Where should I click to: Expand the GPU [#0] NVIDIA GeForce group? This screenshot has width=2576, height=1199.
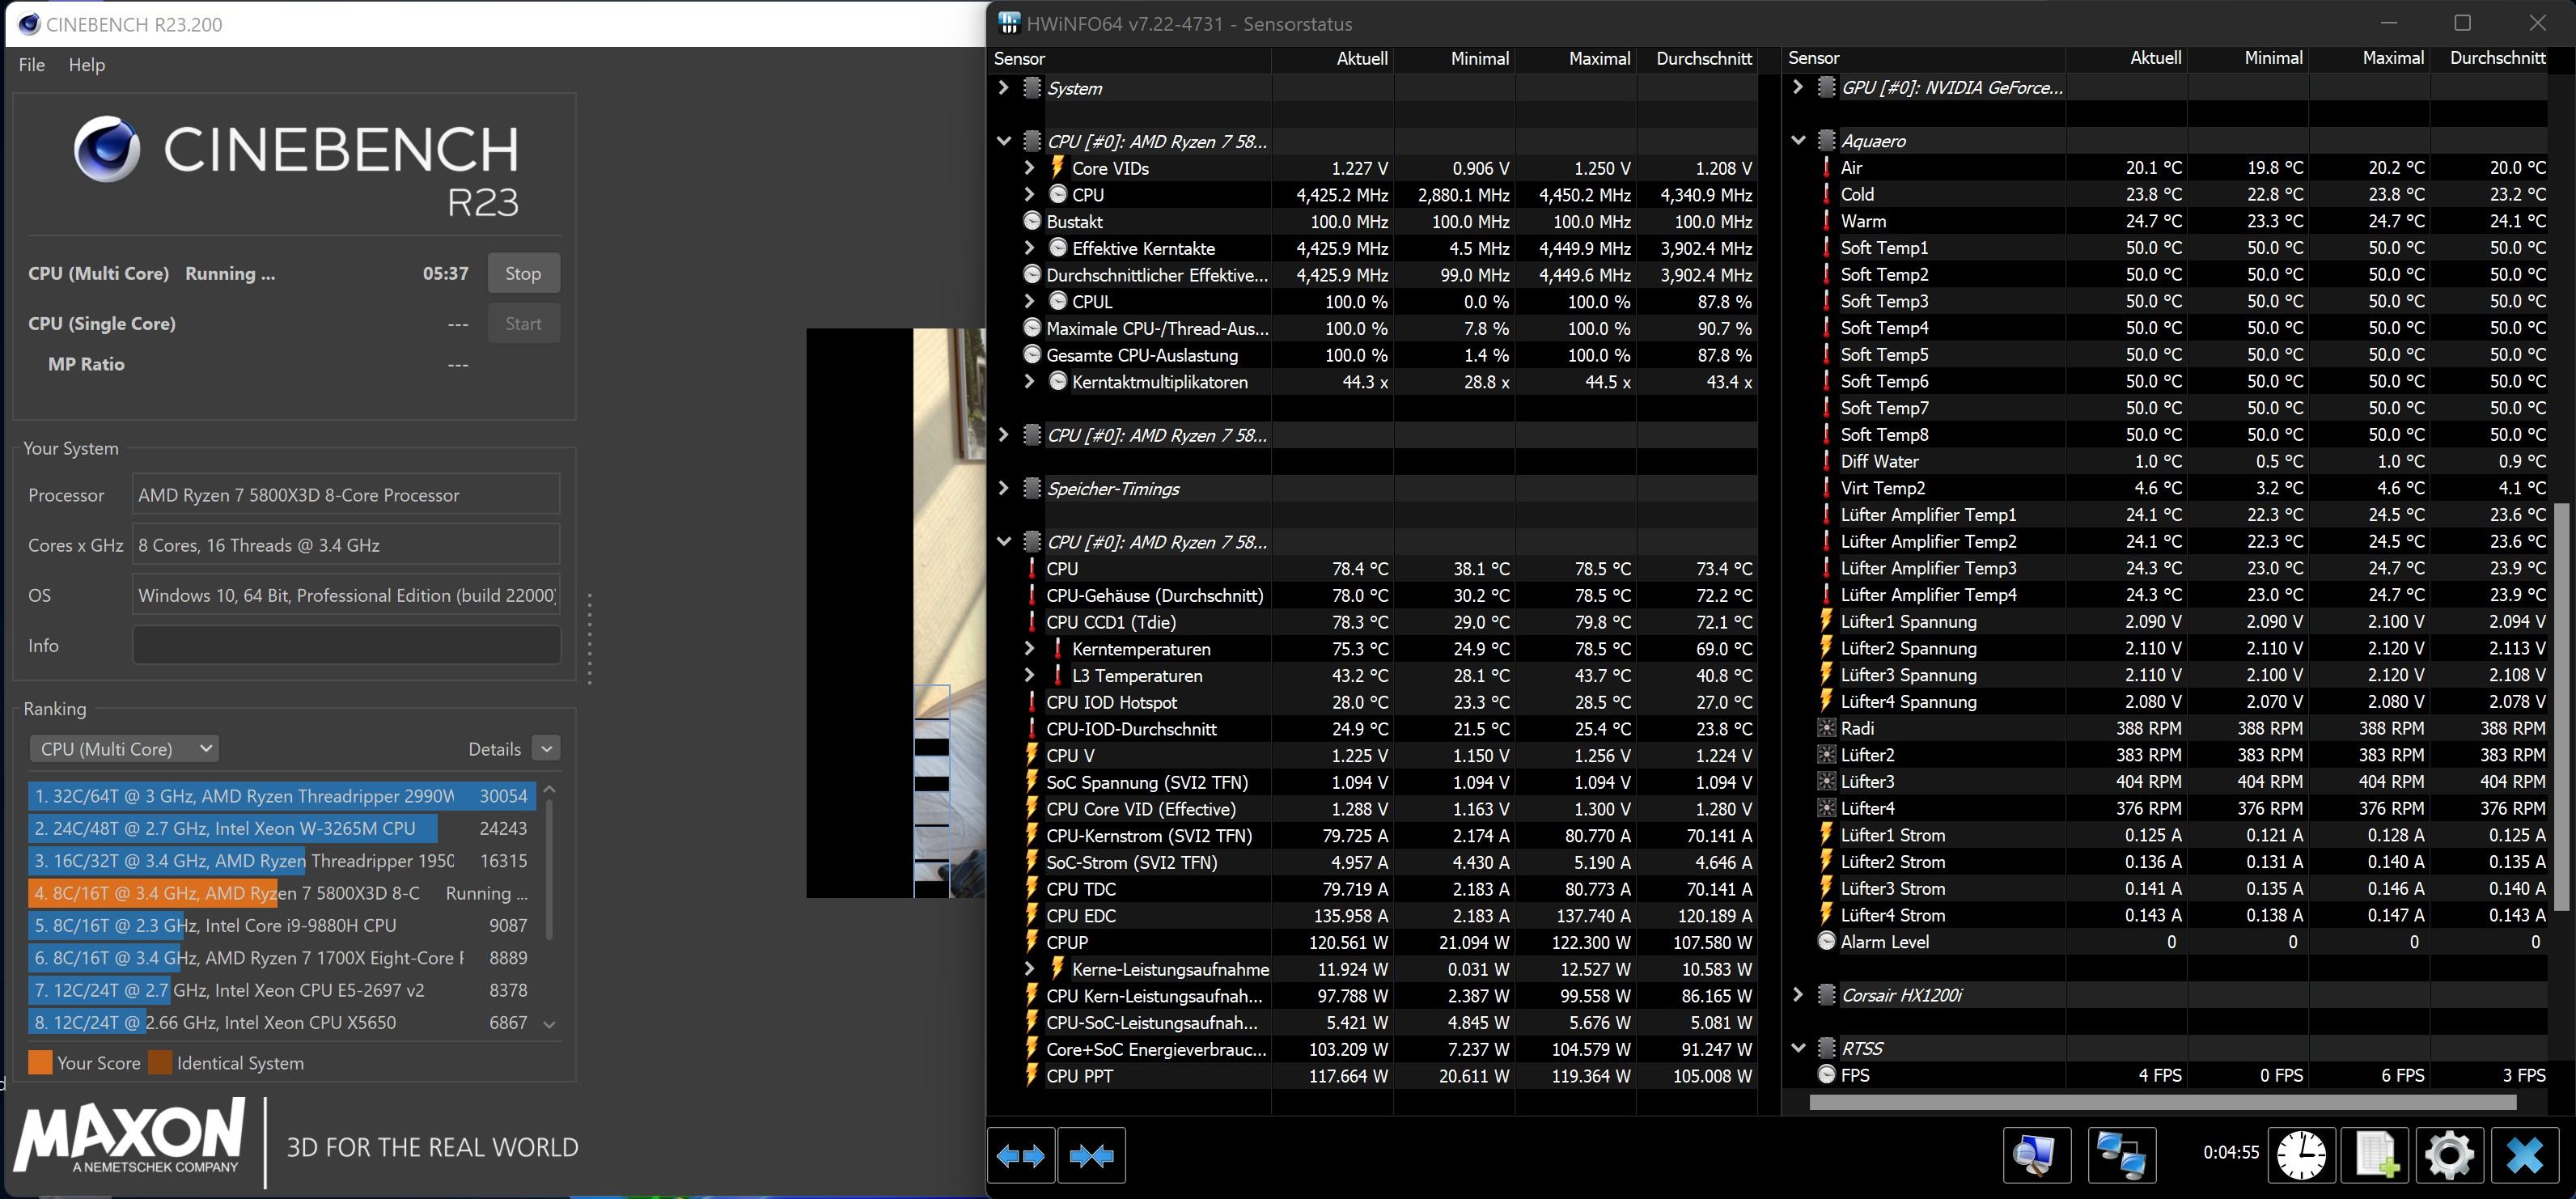(x=1798, y=87)
